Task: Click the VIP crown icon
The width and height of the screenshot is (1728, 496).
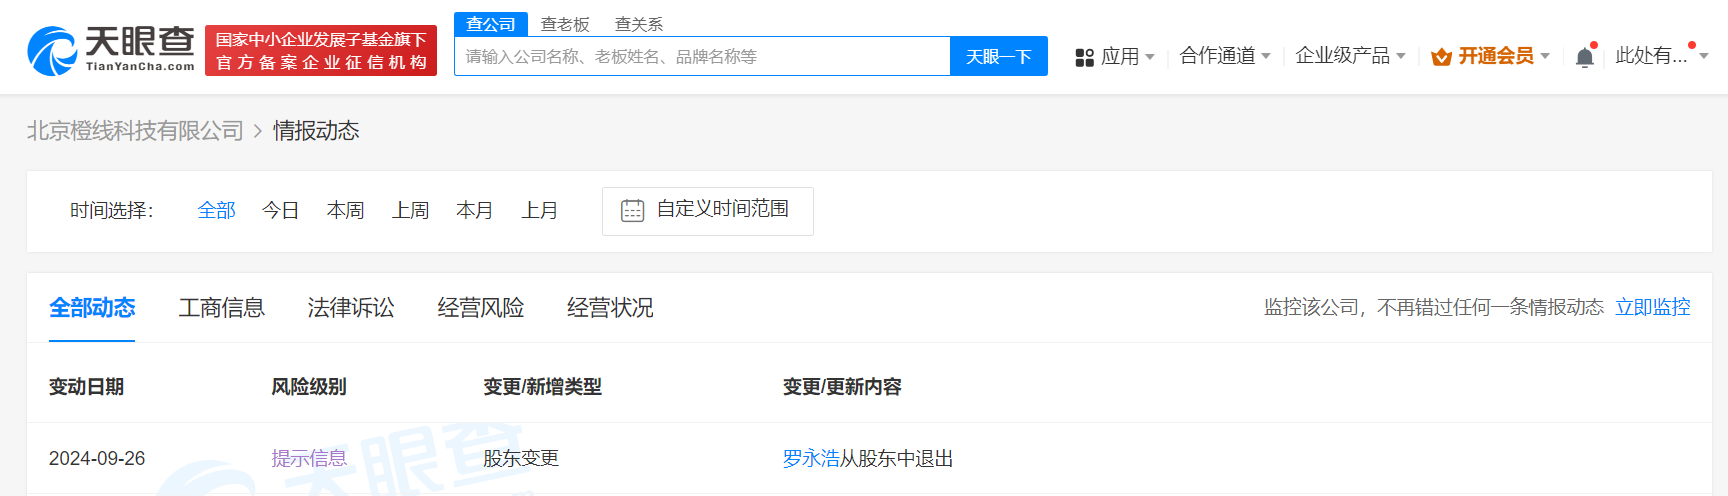Action: tap(1441, 57)
